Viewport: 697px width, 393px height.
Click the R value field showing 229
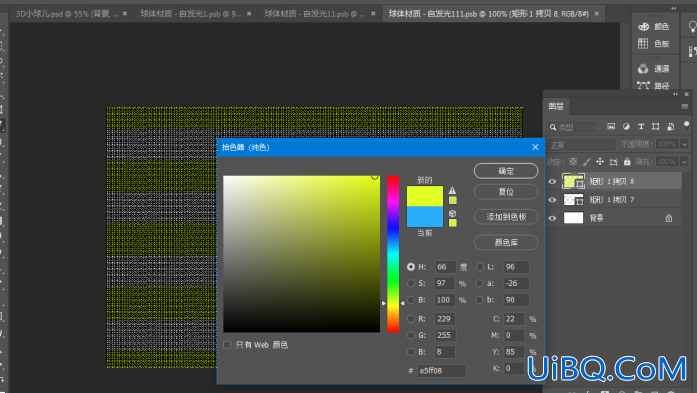(x=445, y=319)
